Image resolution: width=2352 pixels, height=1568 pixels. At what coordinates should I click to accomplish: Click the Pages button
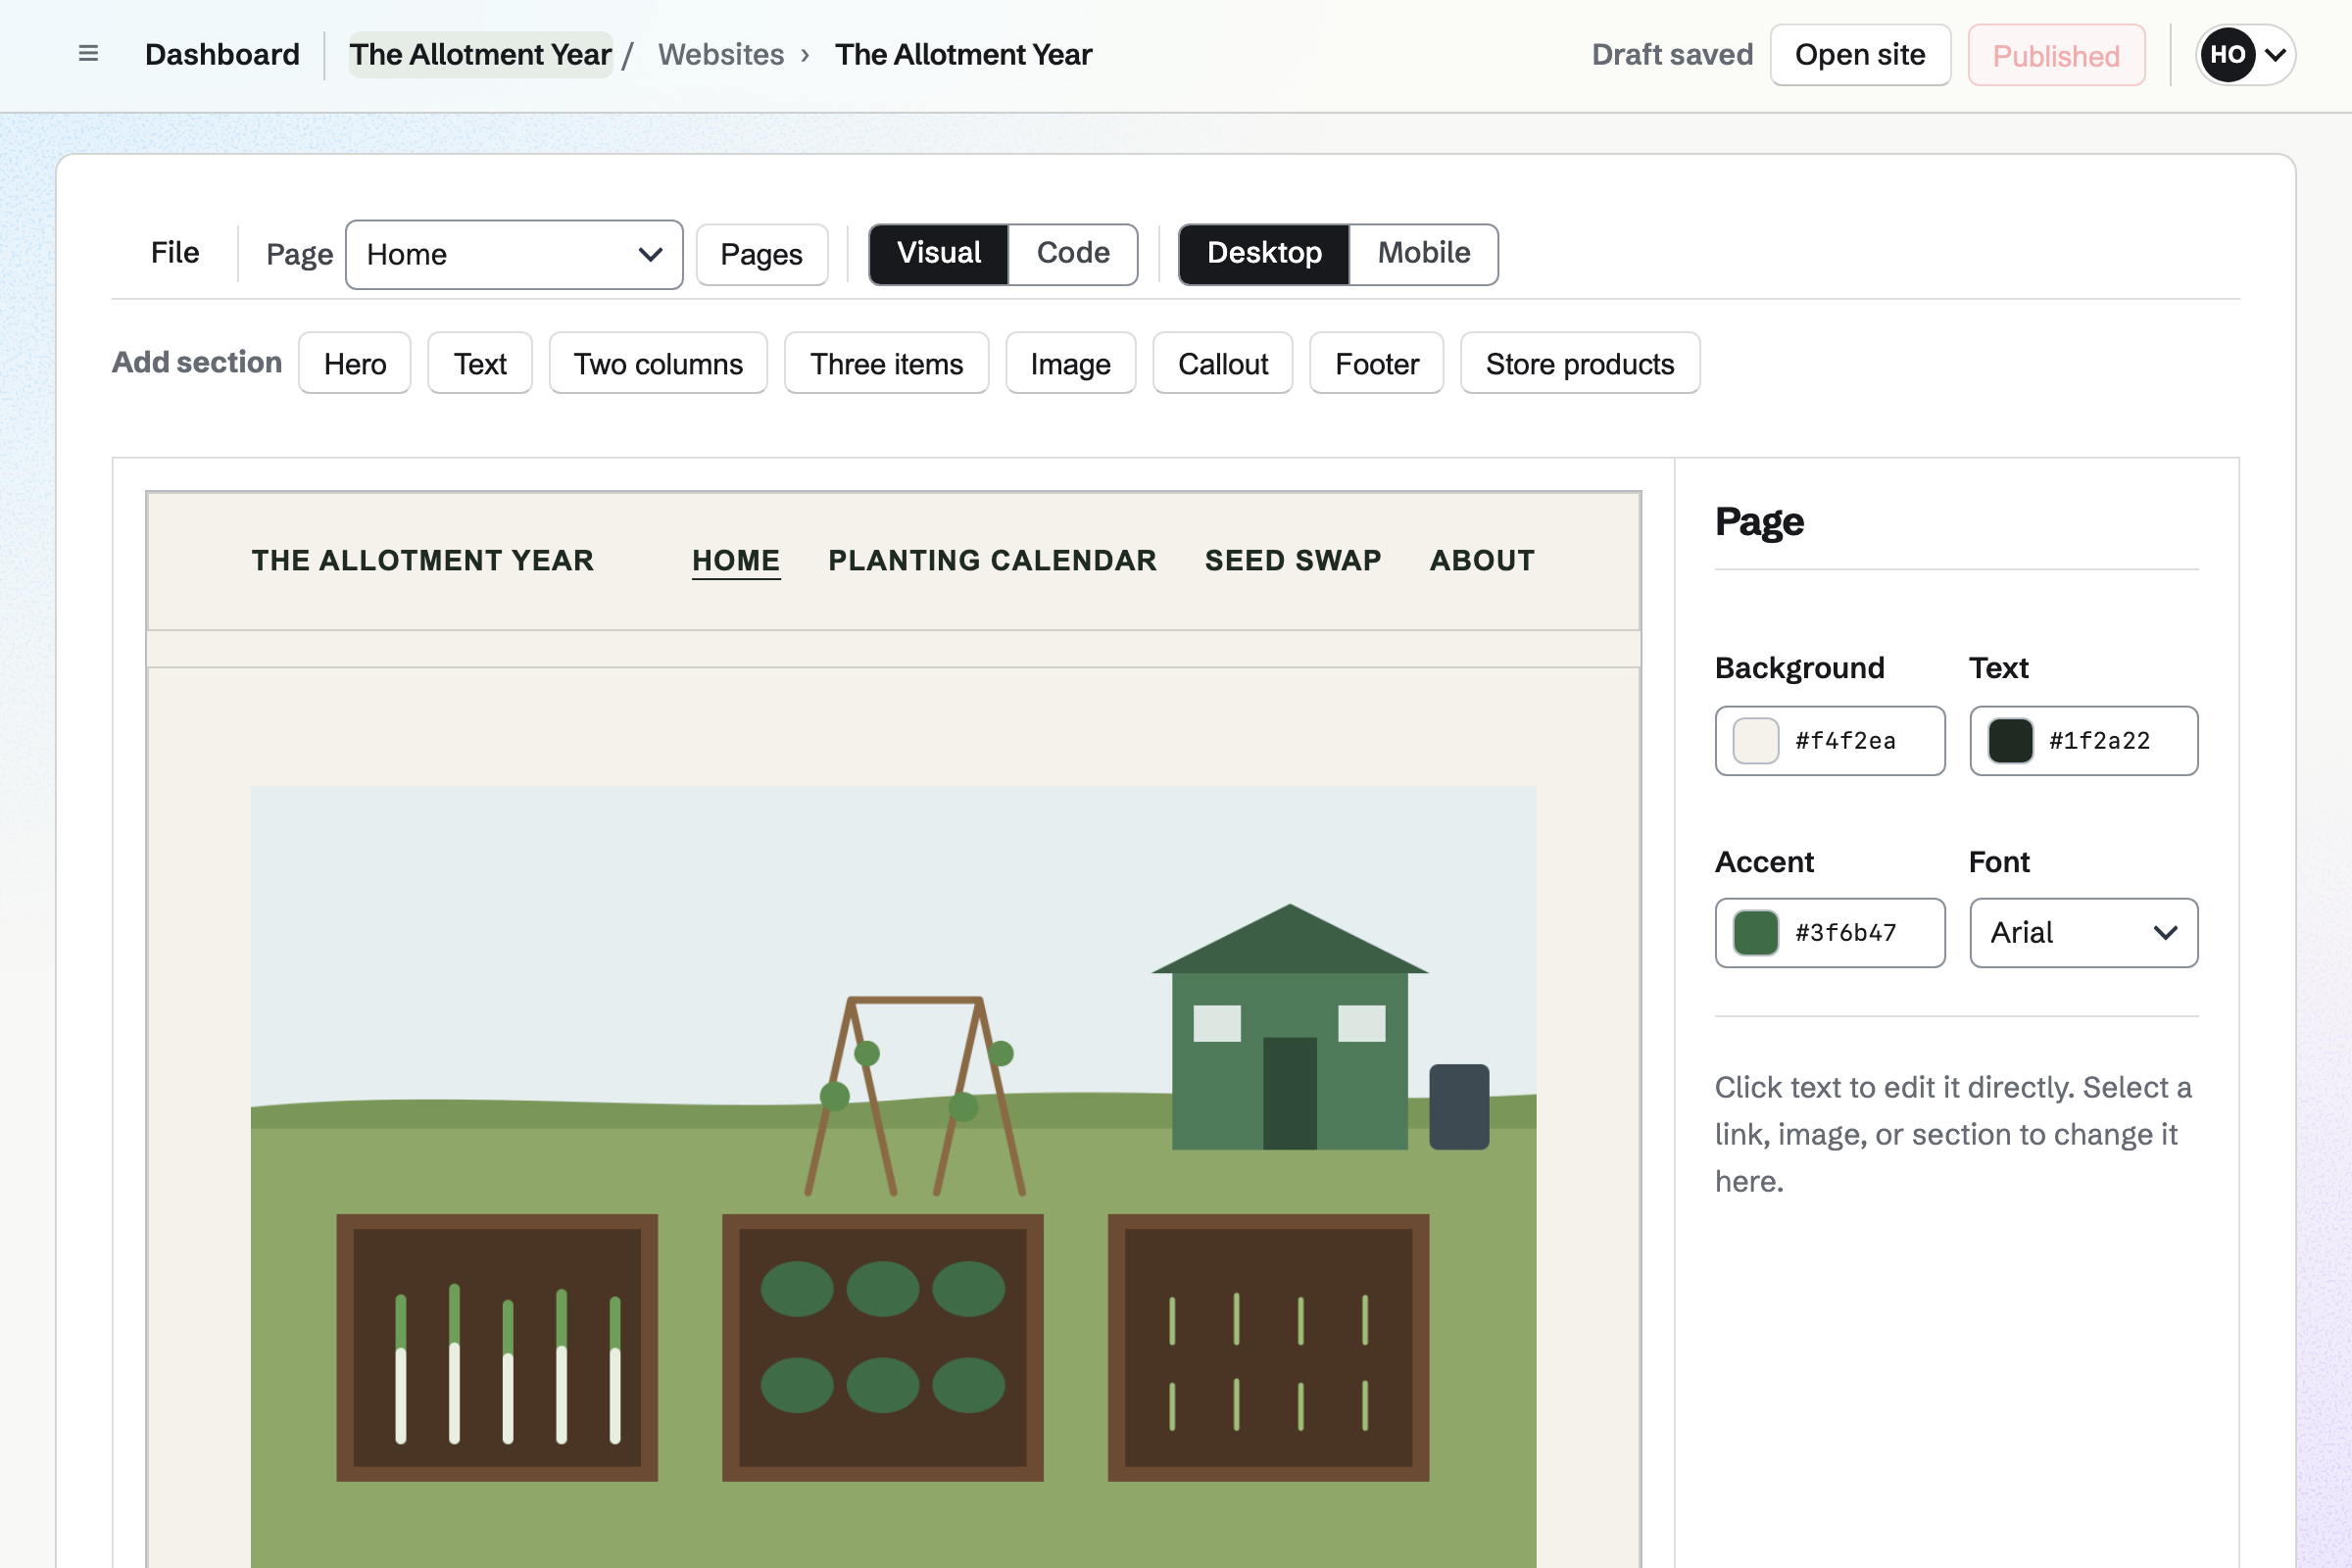pyautogui.click(x=762, y=255)
